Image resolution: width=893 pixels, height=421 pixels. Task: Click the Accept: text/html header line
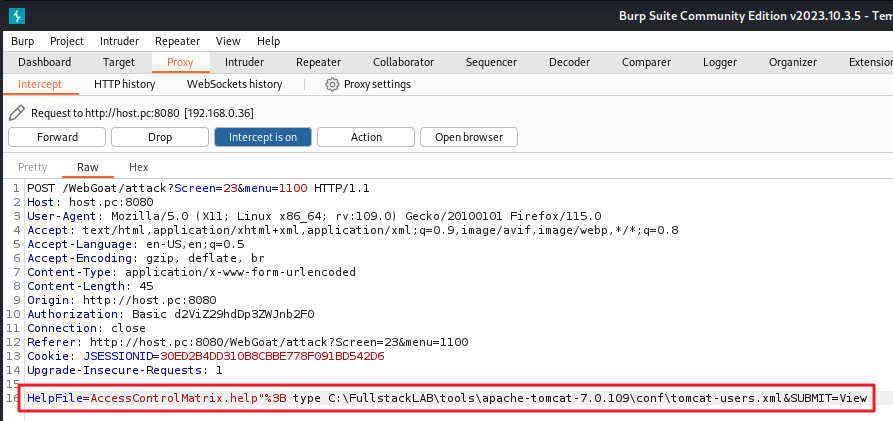(353, 230)
